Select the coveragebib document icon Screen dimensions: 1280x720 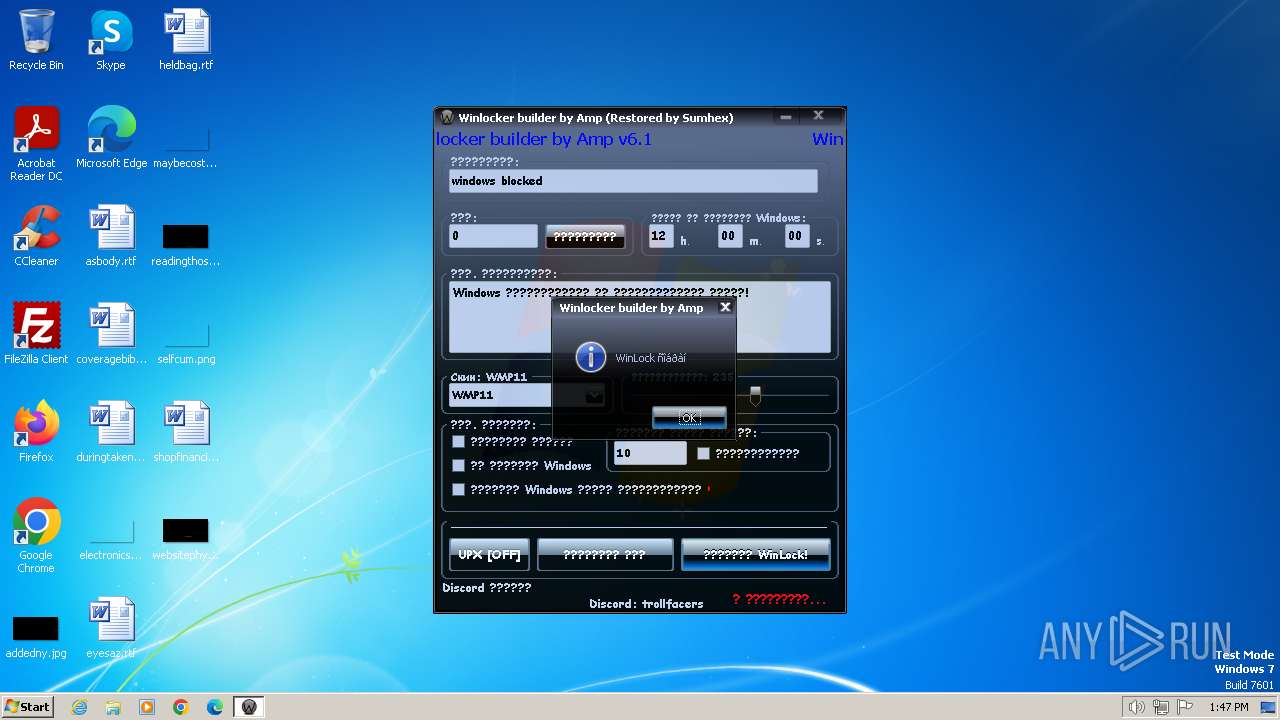(x=111, y=334)
